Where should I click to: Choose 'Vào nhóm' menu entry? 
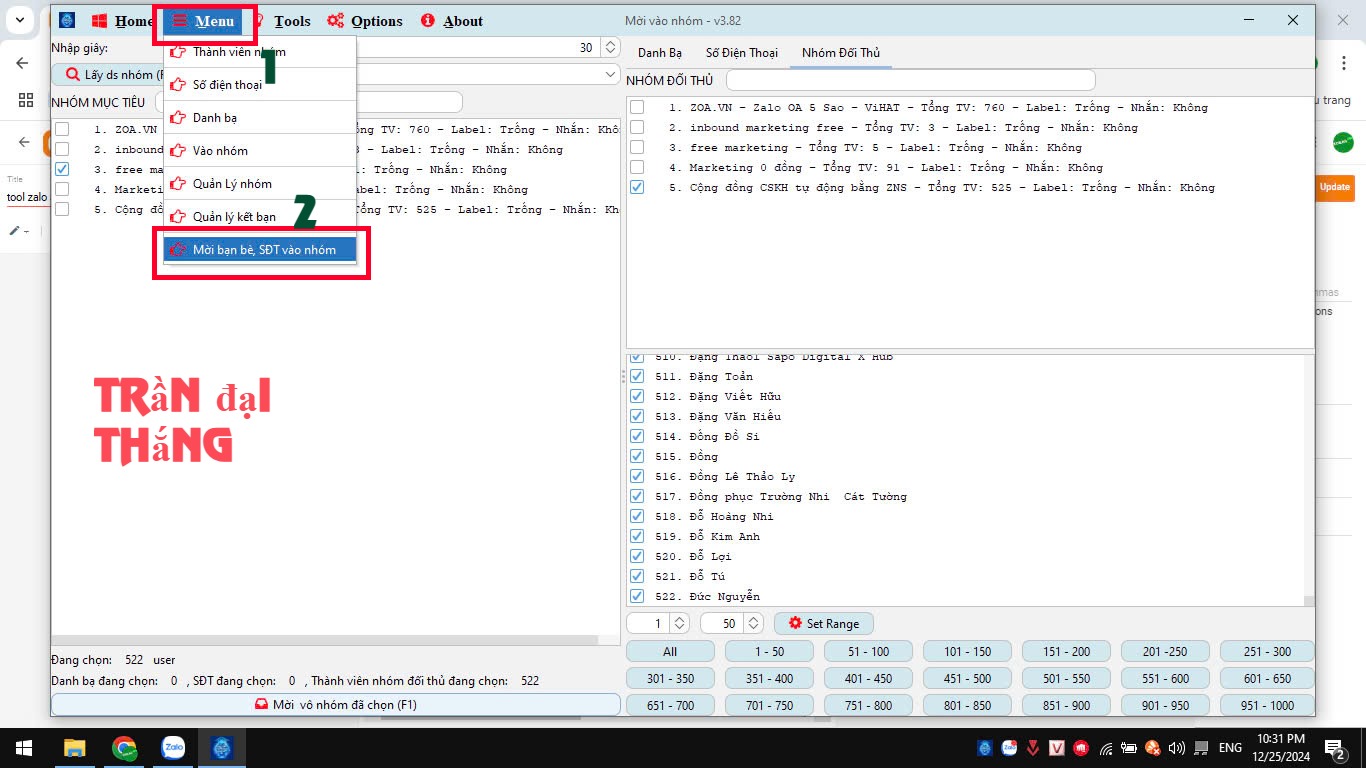click(260, 150)
